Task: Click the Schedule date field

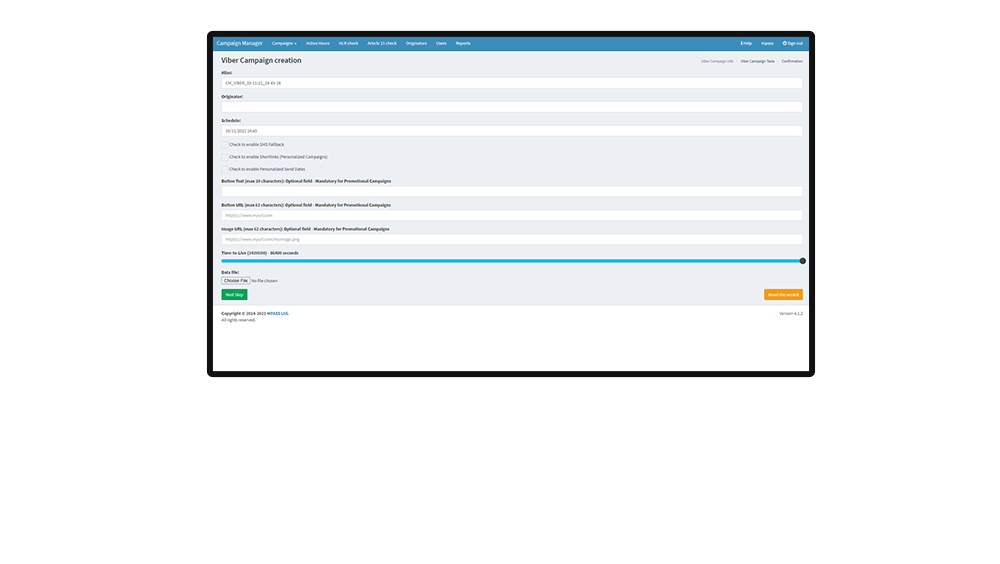Action: [x=511, y=131]
